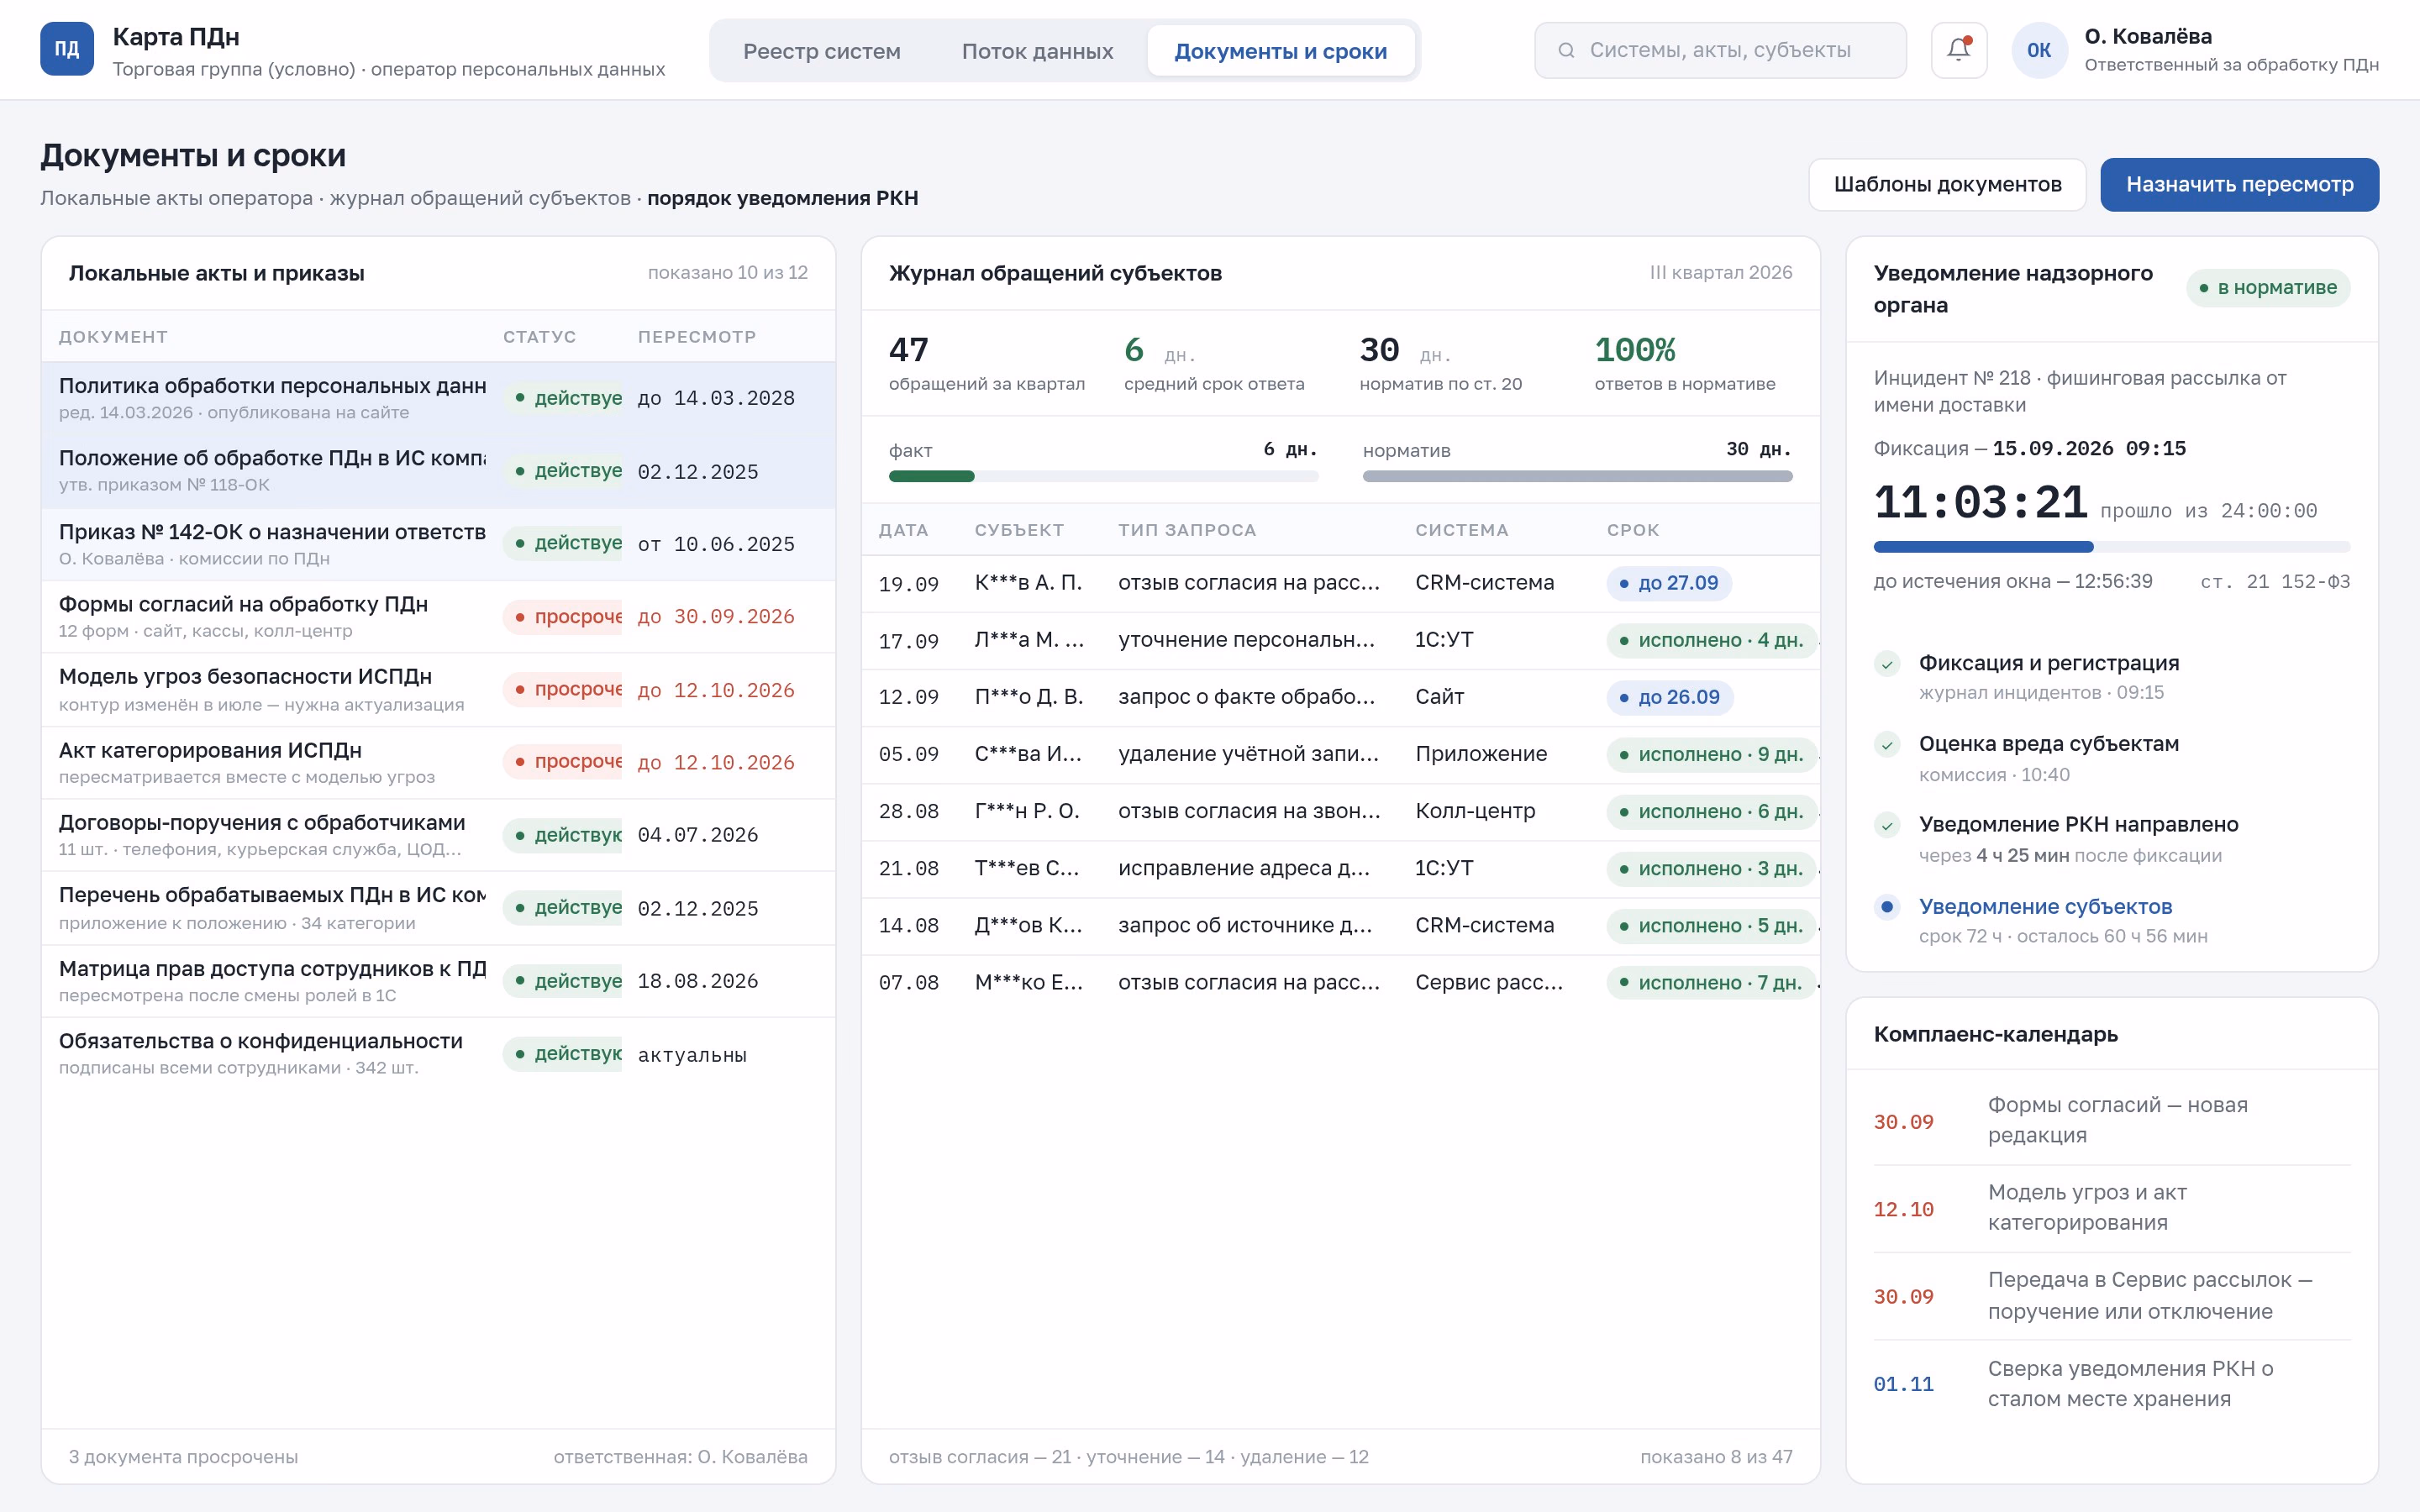Click the в нормативе status badge
The height and width of the screenshot is (1512, 2420).
point(2267,288)
